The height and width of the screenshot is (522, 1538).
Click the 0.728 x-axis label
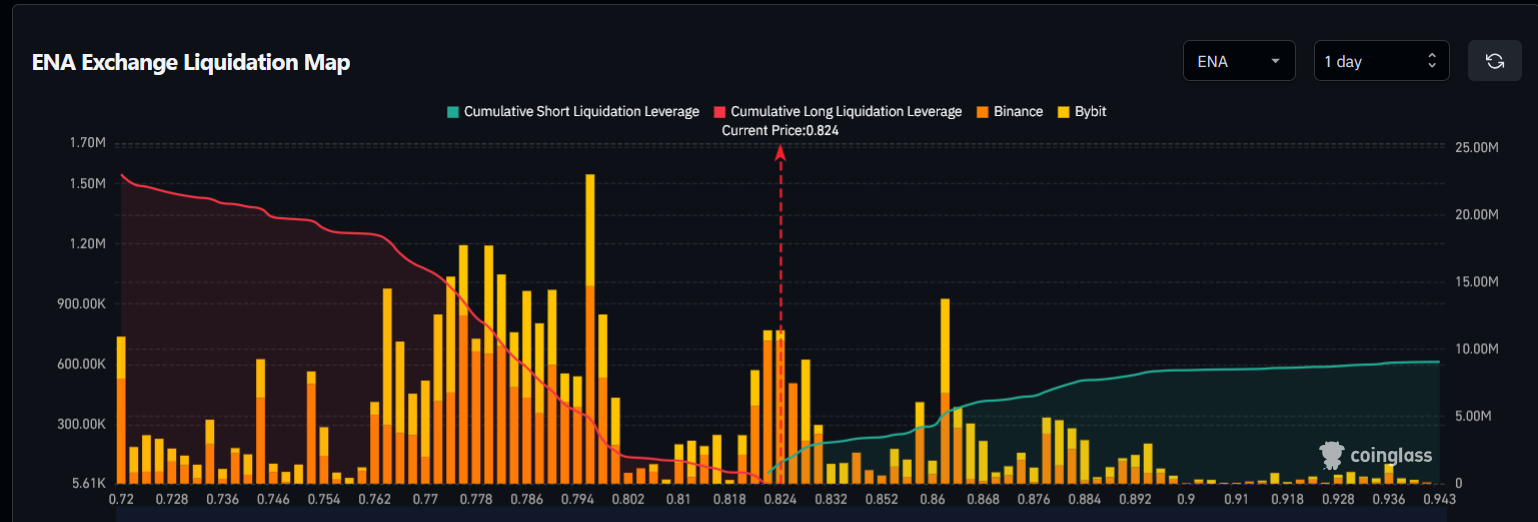point(172,498)
